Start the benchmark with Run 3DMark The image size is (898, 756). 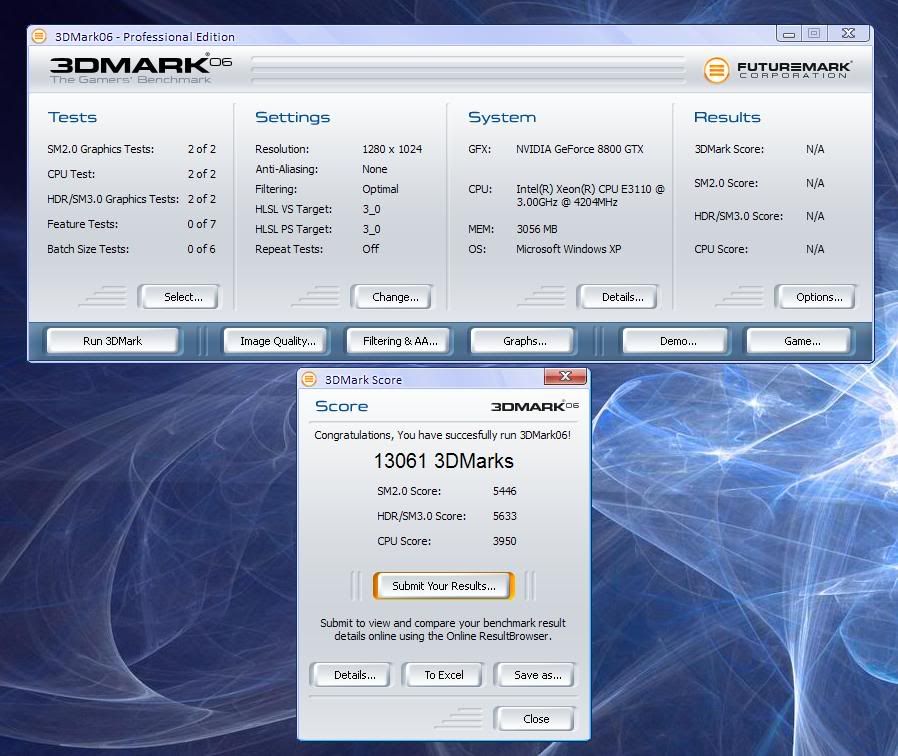(112, 341)
